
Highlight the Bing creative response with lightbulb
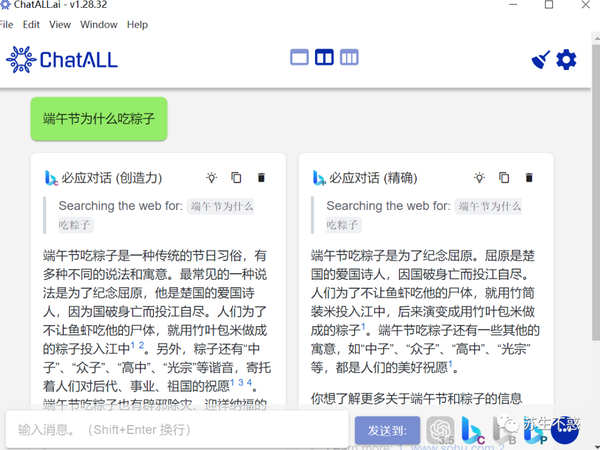pos(212,178)
